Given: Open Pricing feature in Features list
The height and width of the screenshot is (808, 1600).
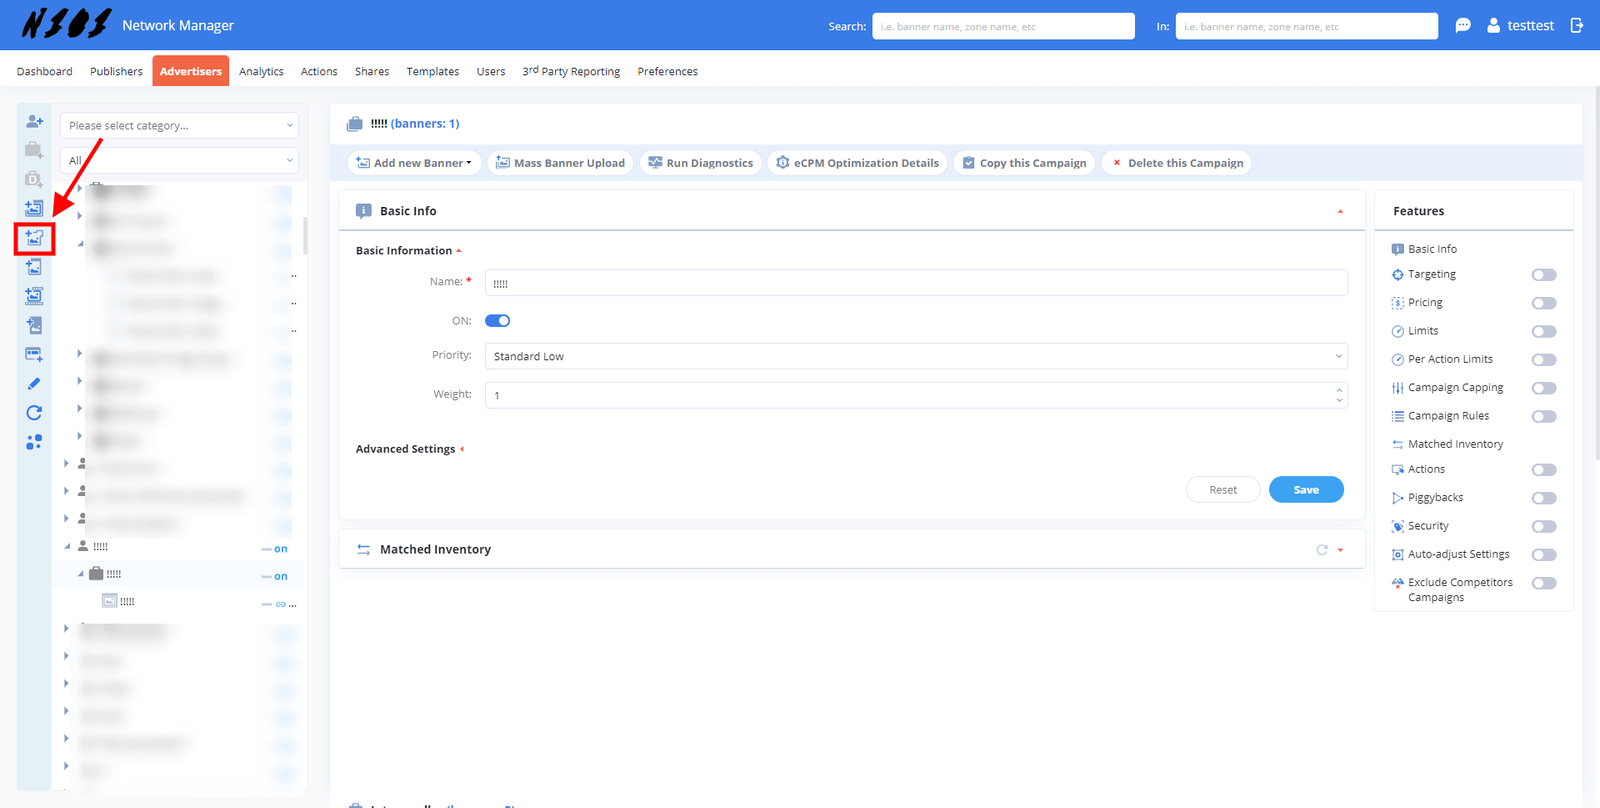Looking at the screenshot, I should pos(1425,302).
